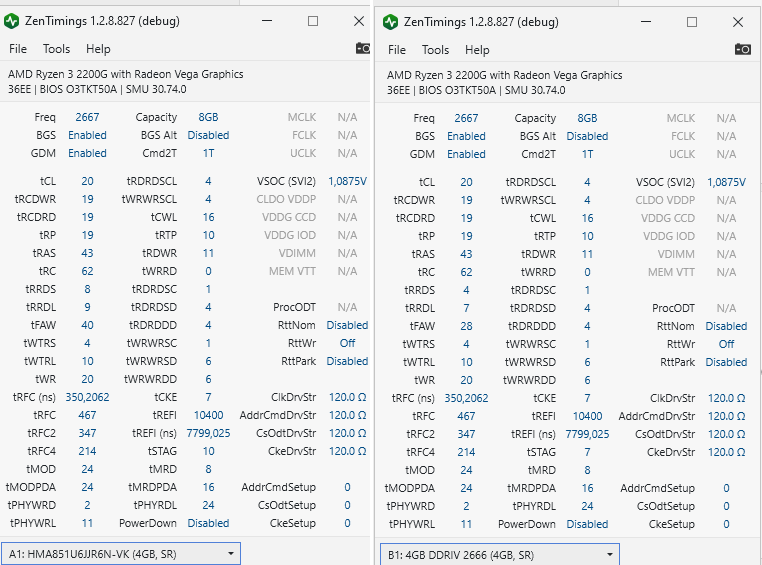Screen dimensions: 762x565
Task: Click tFAW value 28 in right window
Action: (x=467, y=326)
